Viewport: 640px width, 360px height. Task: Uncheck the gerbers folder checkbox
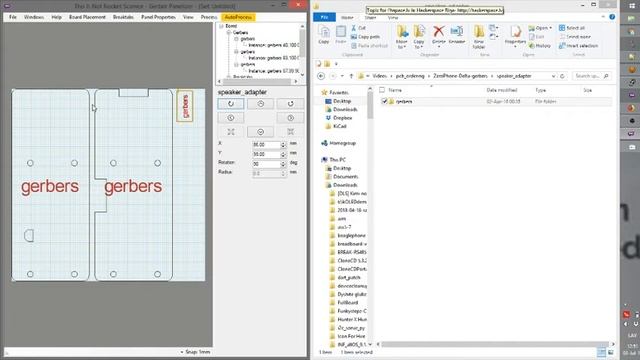coord(384,101)
